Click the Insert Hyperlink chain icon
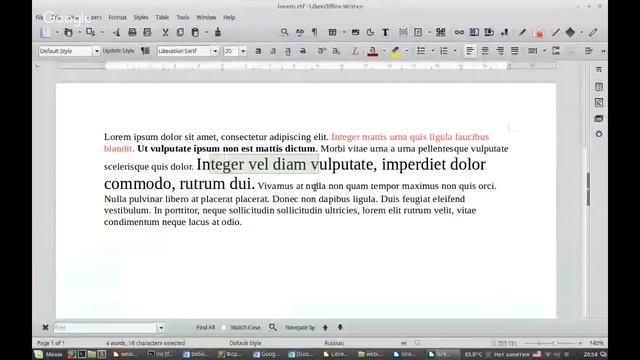Viewport: 640px width, 360px height. pyautogui.click(x=459, y=32)
